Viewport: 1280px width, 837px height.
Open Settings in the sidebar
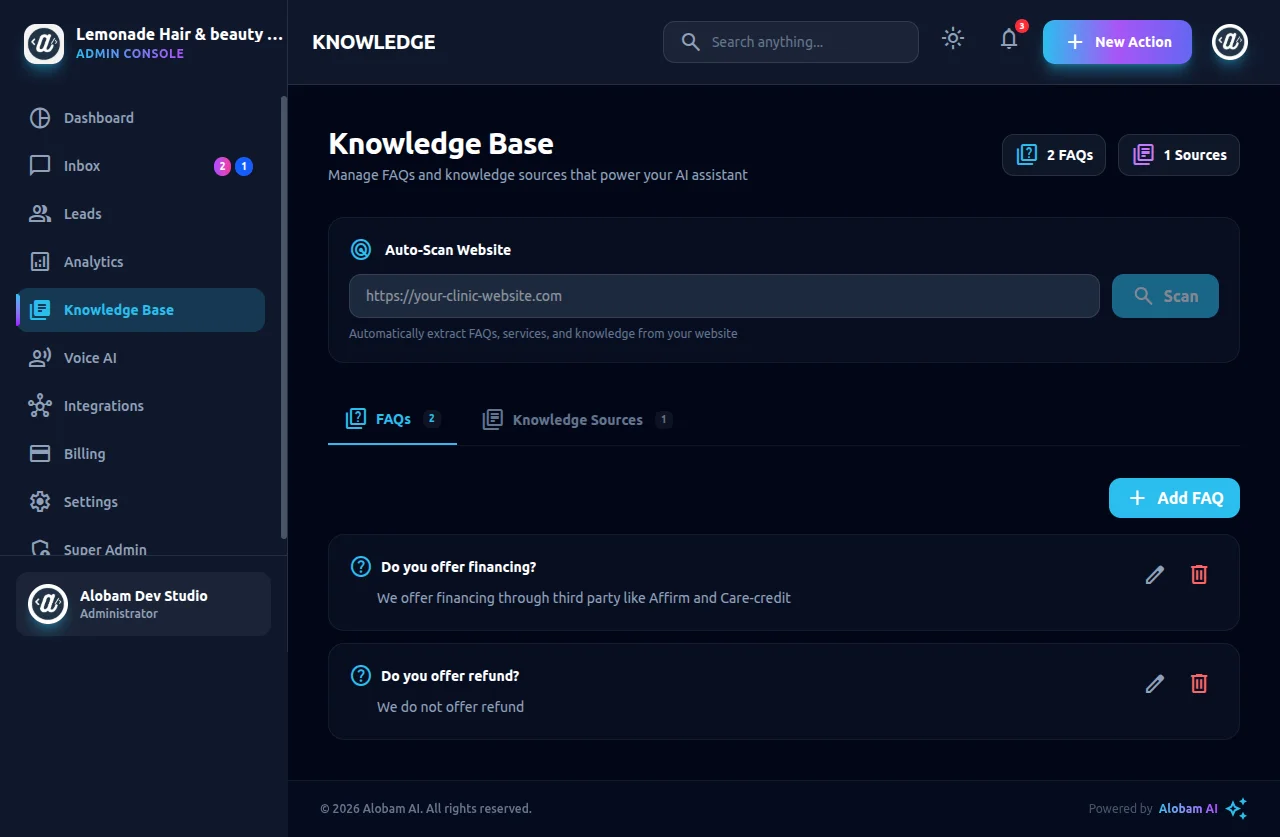141,502
